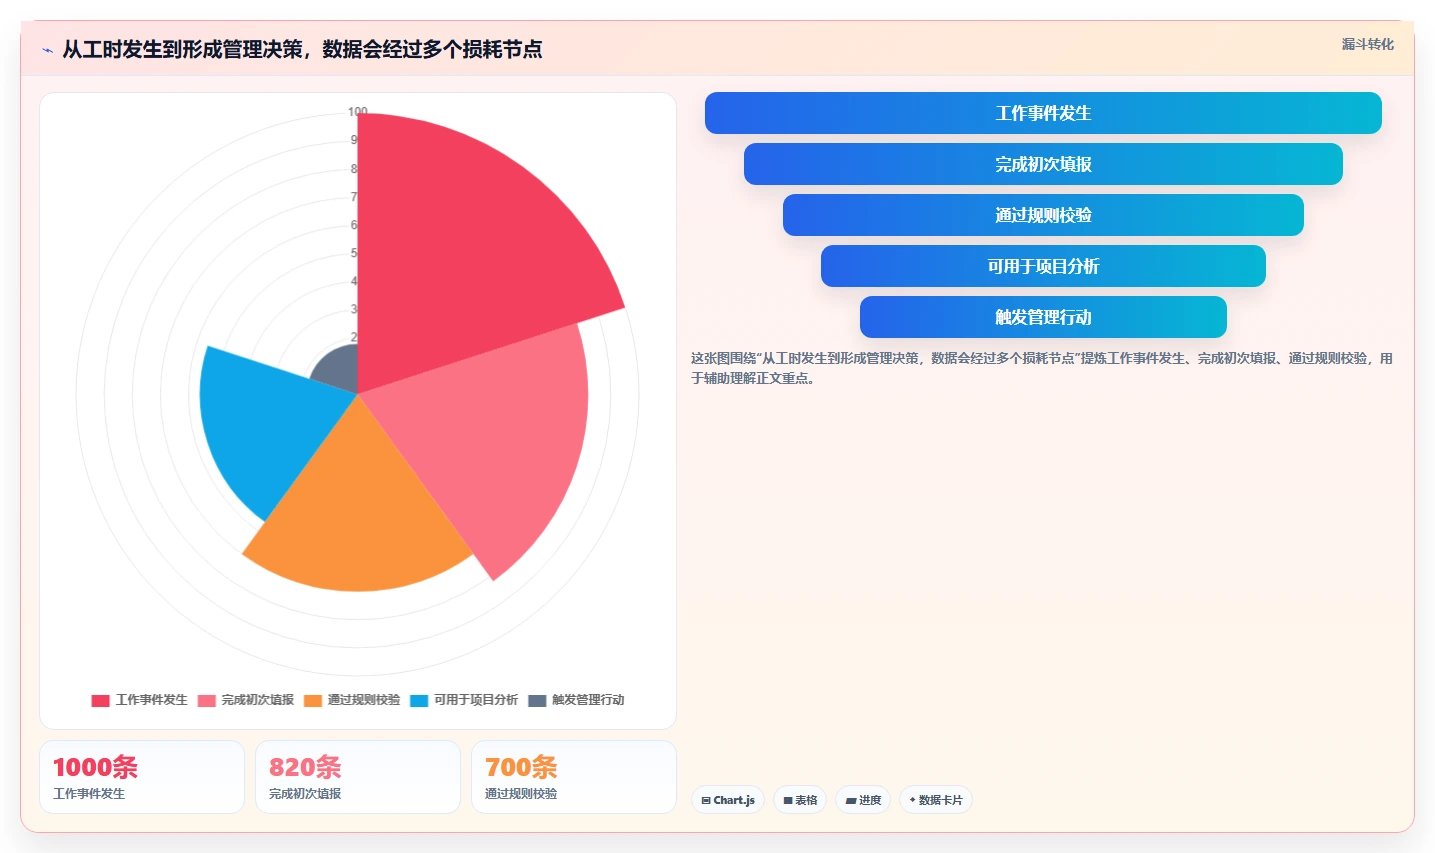This screenshot has width=1435, height=853.
Task: Click the pink 完成初次填报 legend swatch
Action: tap(207, 700)
